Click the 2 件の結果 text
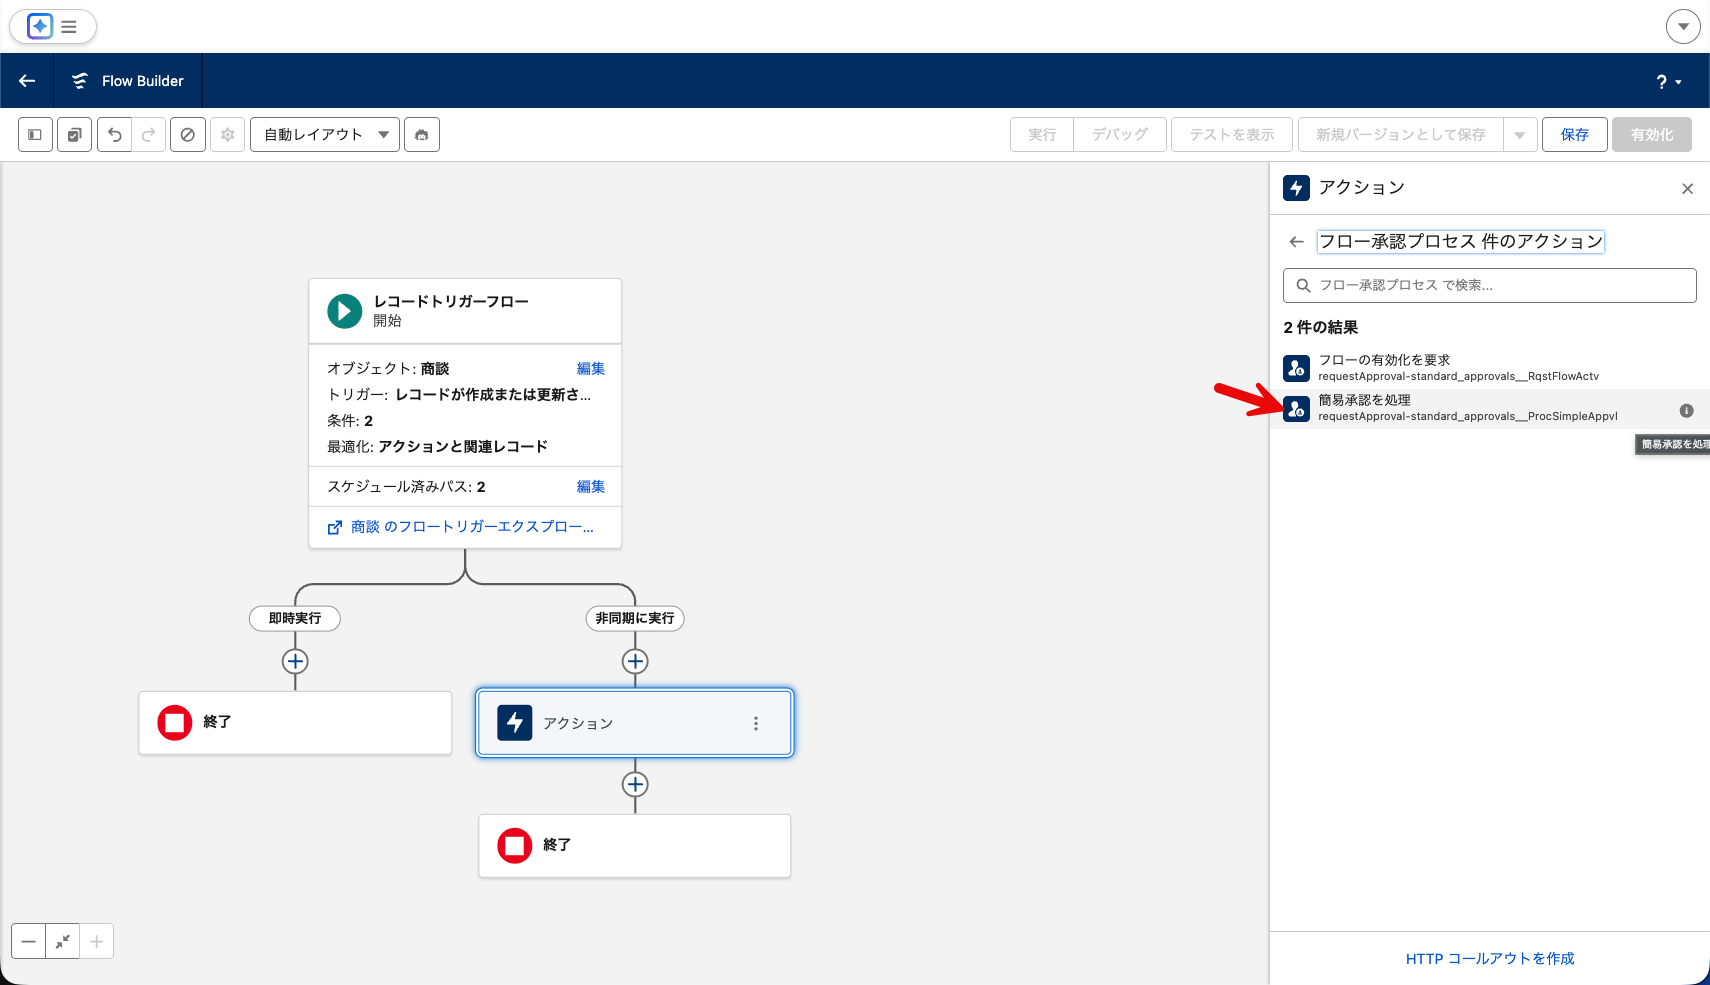 (1321, 328)
